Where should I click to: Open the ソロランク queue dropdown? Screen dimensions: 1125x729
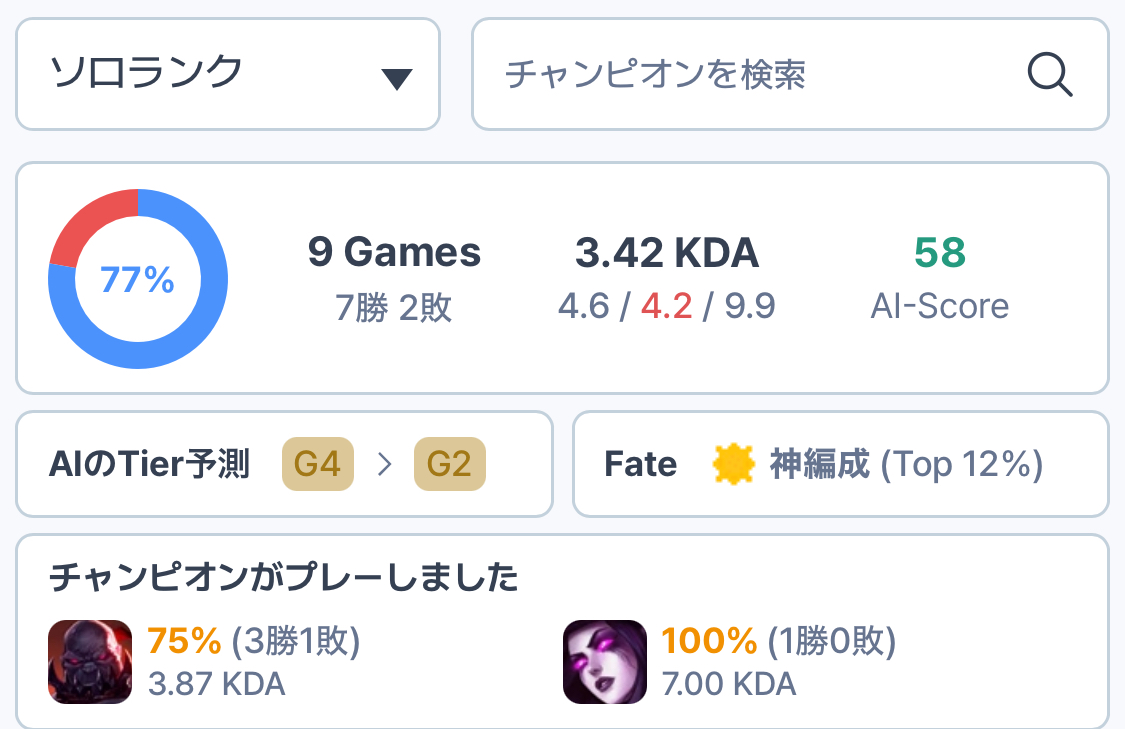click(x=228, y=74)
